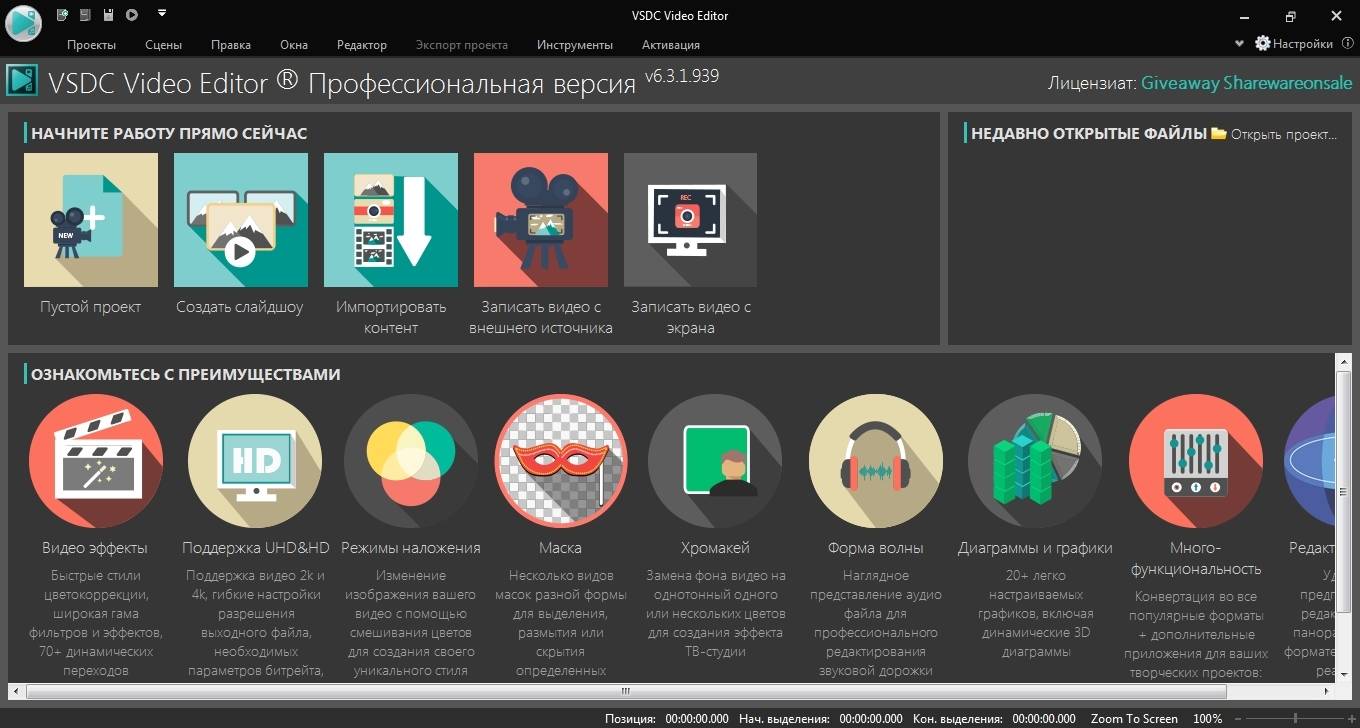The height and width of the screenshot is (728, 1360).
Task: Open the Проекты menu
Action: (91, 44)
